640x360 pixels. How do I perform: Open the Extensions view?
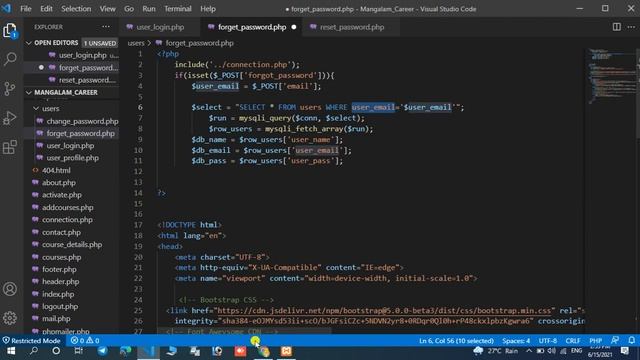(x=10, y=147)
